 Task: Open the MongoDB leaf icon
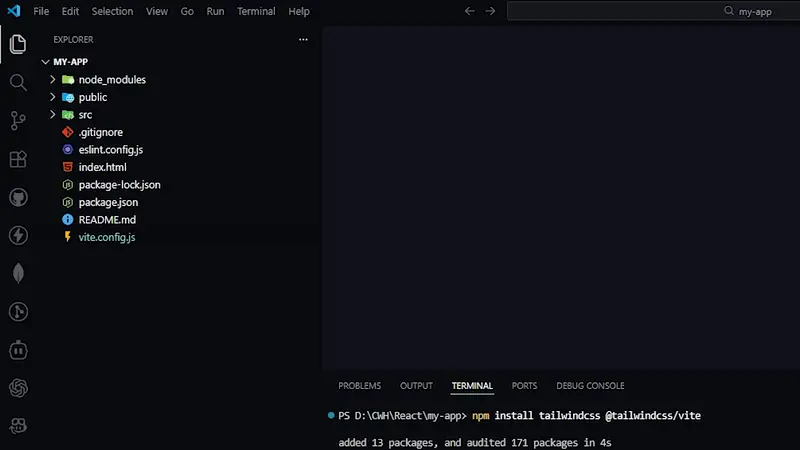coord(17,273)
